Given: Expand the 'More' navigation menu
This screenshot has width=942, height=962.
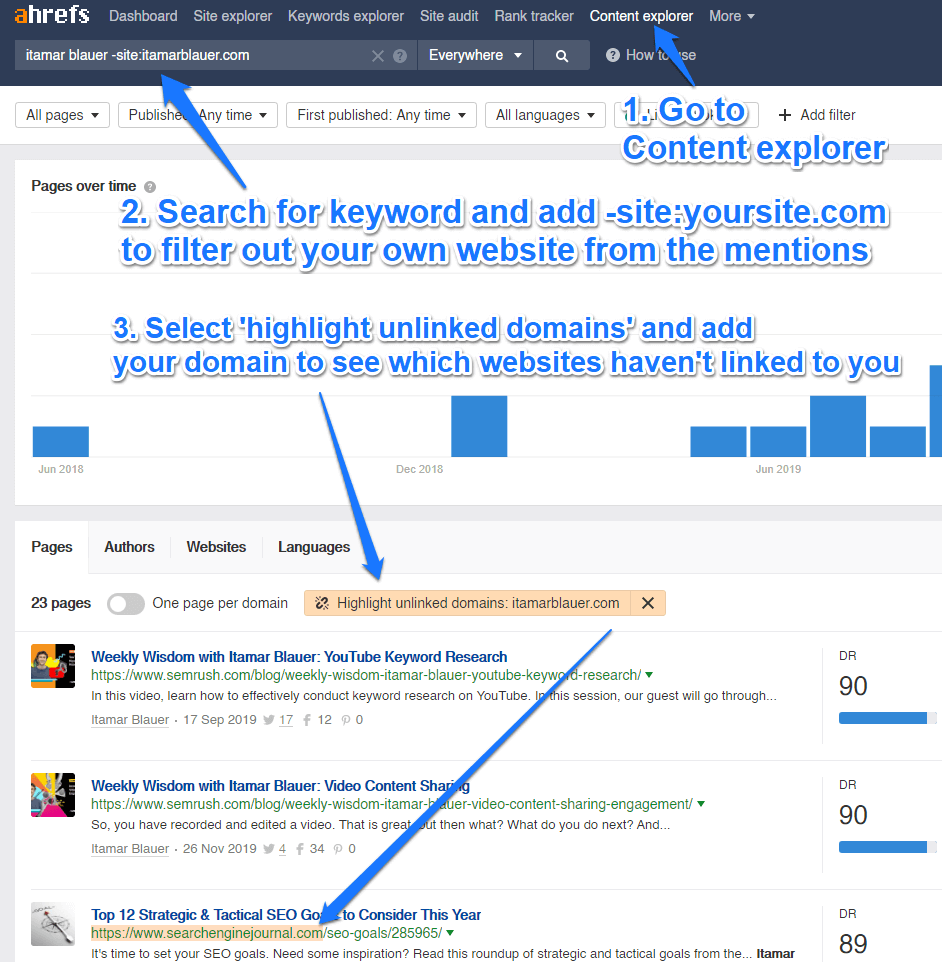Looking at the screenshot, I should click(732, 16).
